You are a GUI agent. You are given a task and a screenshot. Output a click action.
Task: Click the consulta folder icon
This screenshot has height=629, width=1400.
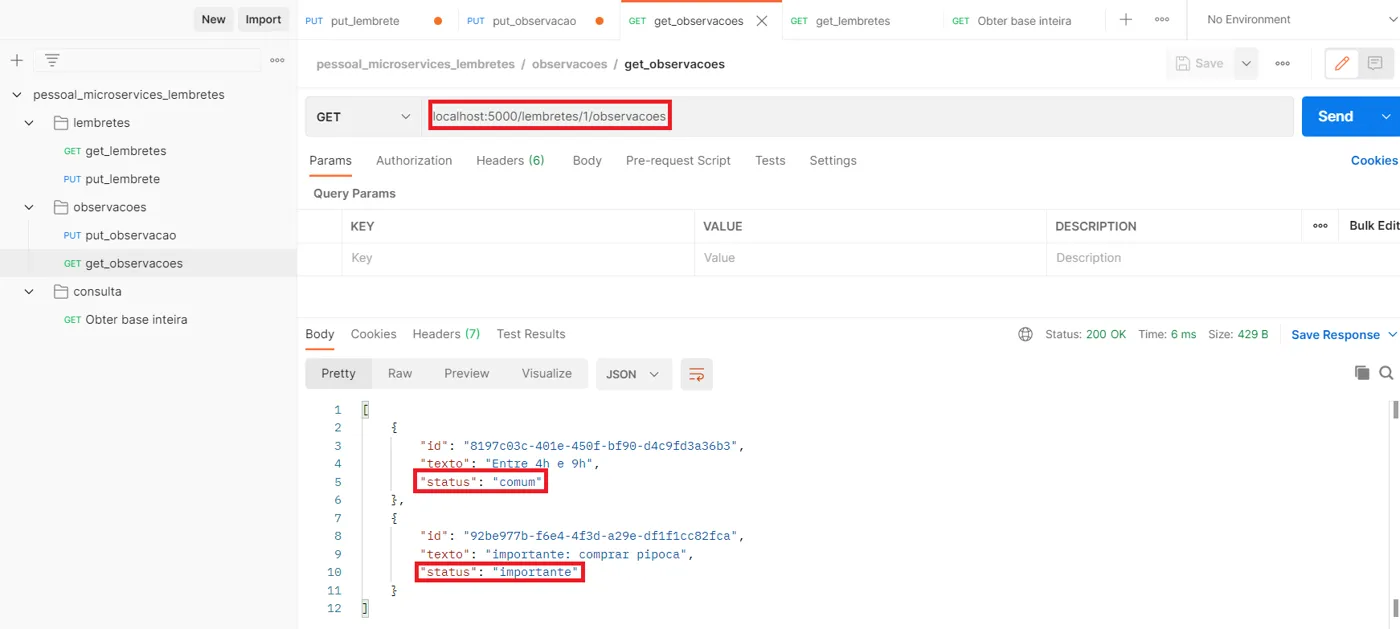point(60,291)
